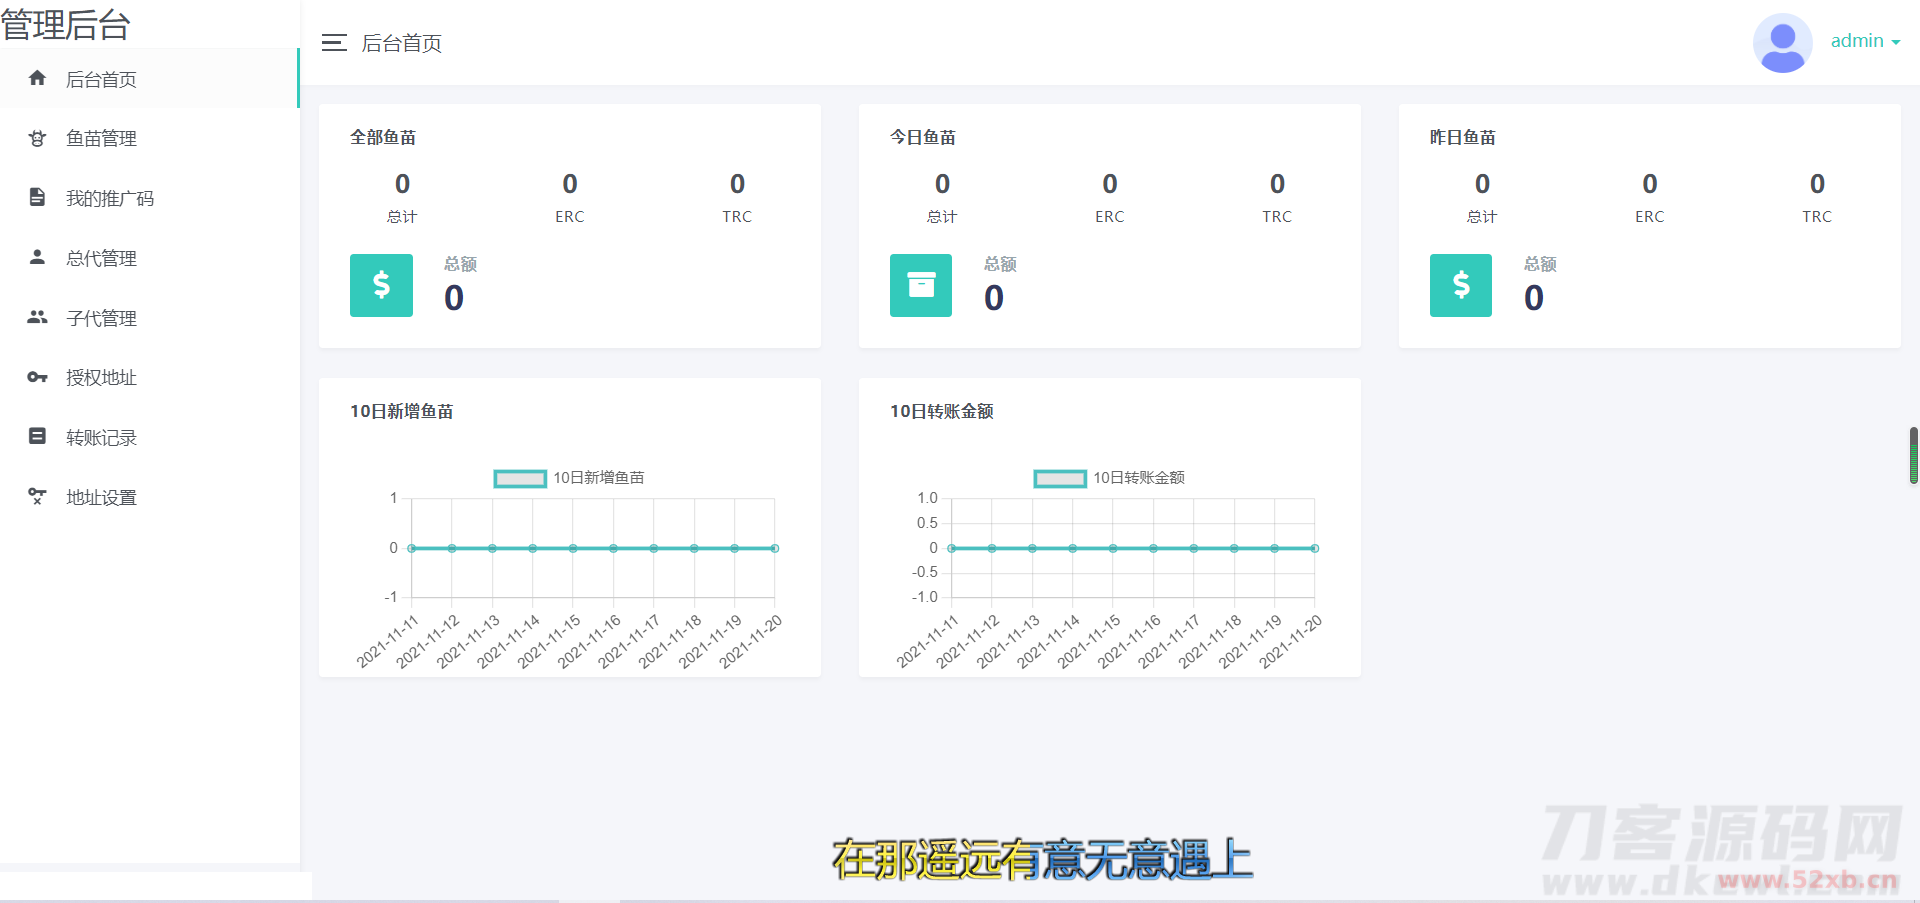Select the key icon beside 授权地址

coord(37,377)
